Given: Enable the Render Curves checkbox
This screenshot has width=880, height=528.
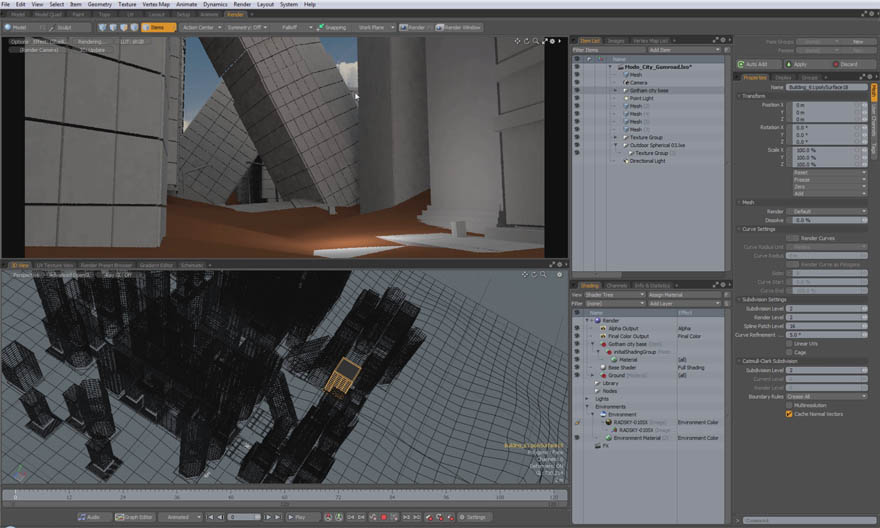Looking at the screenshot, I should coord(792,238).
